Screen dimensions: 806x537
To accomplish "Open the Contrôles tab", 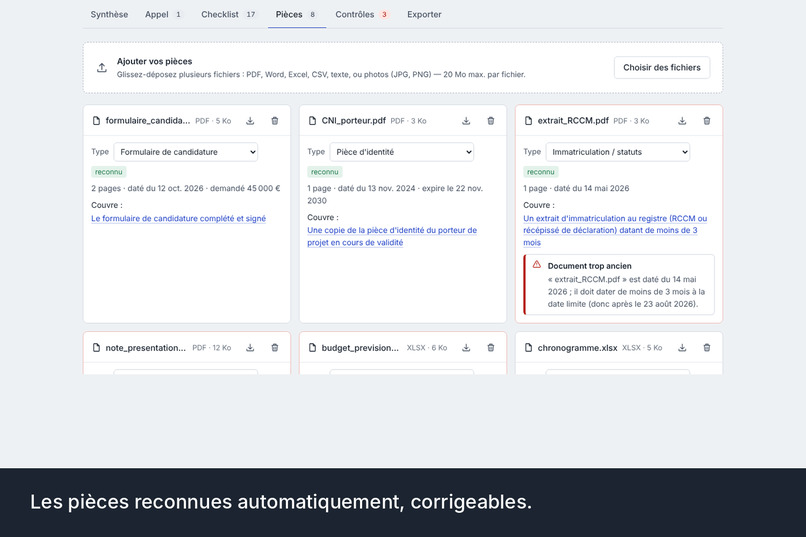I will pos(362,14).
